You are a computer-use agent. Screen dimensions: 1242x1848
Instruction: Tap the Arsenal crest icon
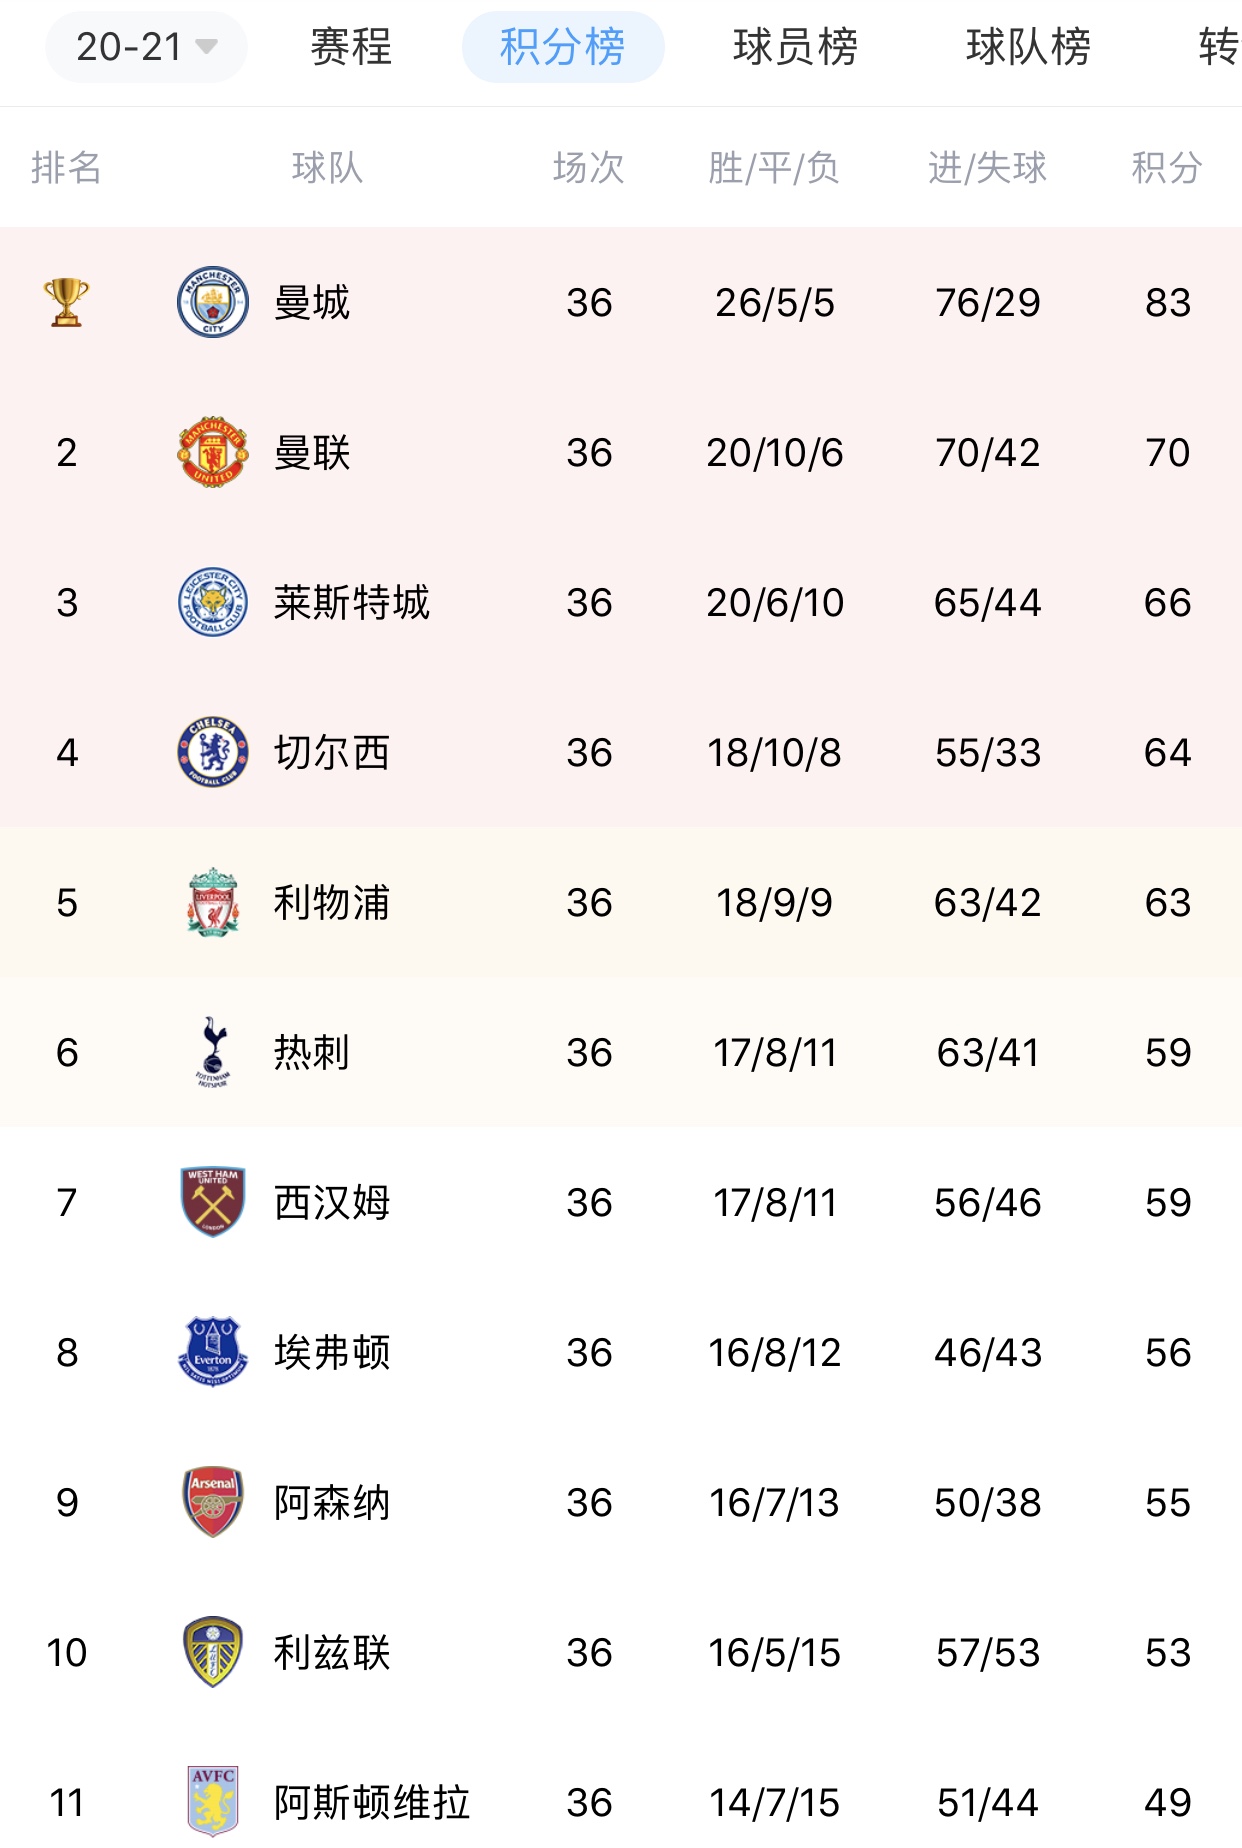click(213, 1502)
